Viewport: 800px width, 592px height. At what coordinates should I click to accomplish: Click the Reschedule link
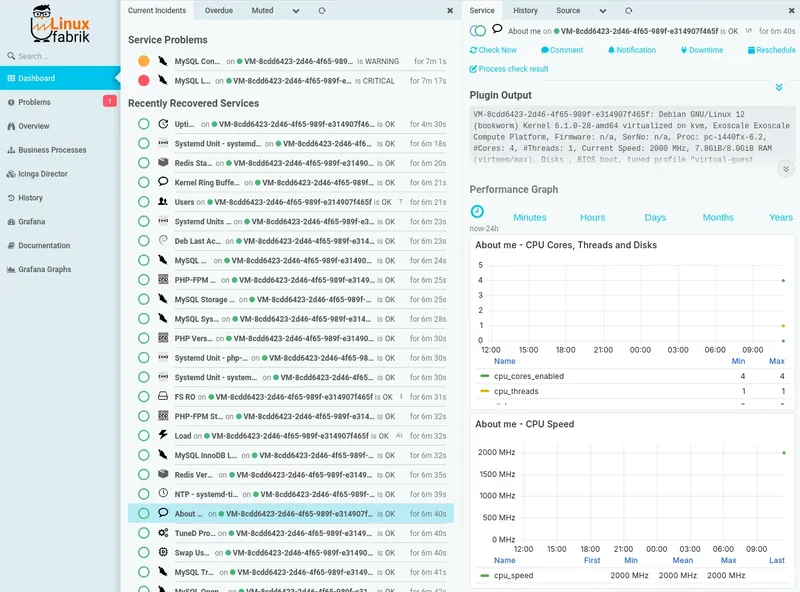(771, 50)
